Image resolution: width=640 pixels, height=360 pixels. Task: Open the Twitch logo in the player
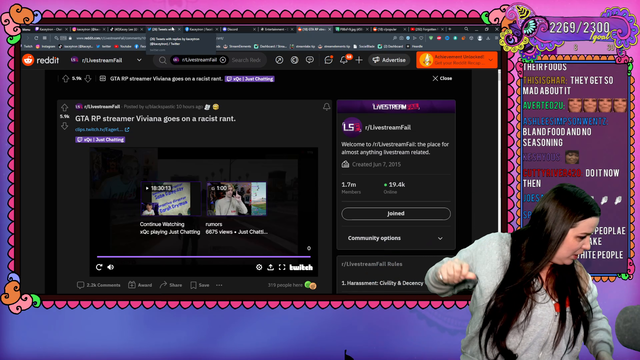(301, 267)
